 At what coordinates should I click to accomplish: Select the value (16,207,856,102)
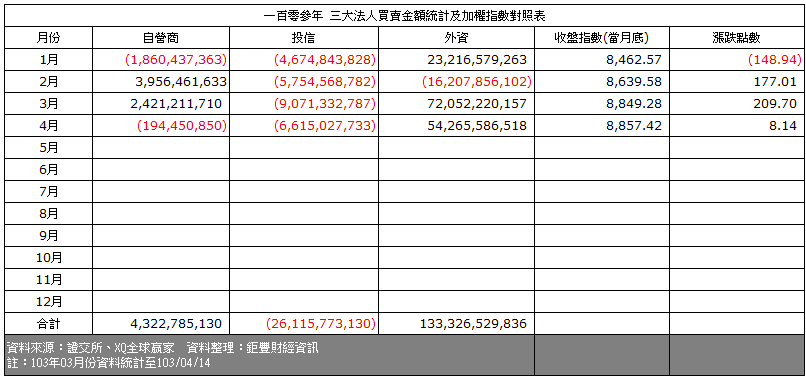coord(477,82)
